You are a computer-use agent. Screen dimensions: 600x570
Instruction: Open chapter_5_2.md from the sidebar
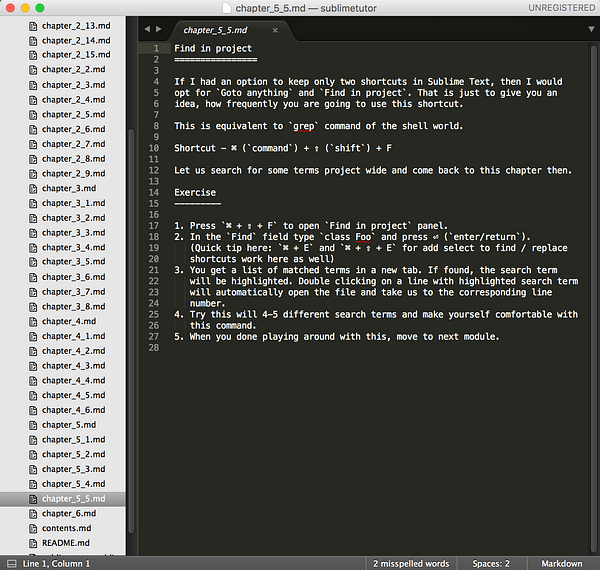[x=73, y=454]
